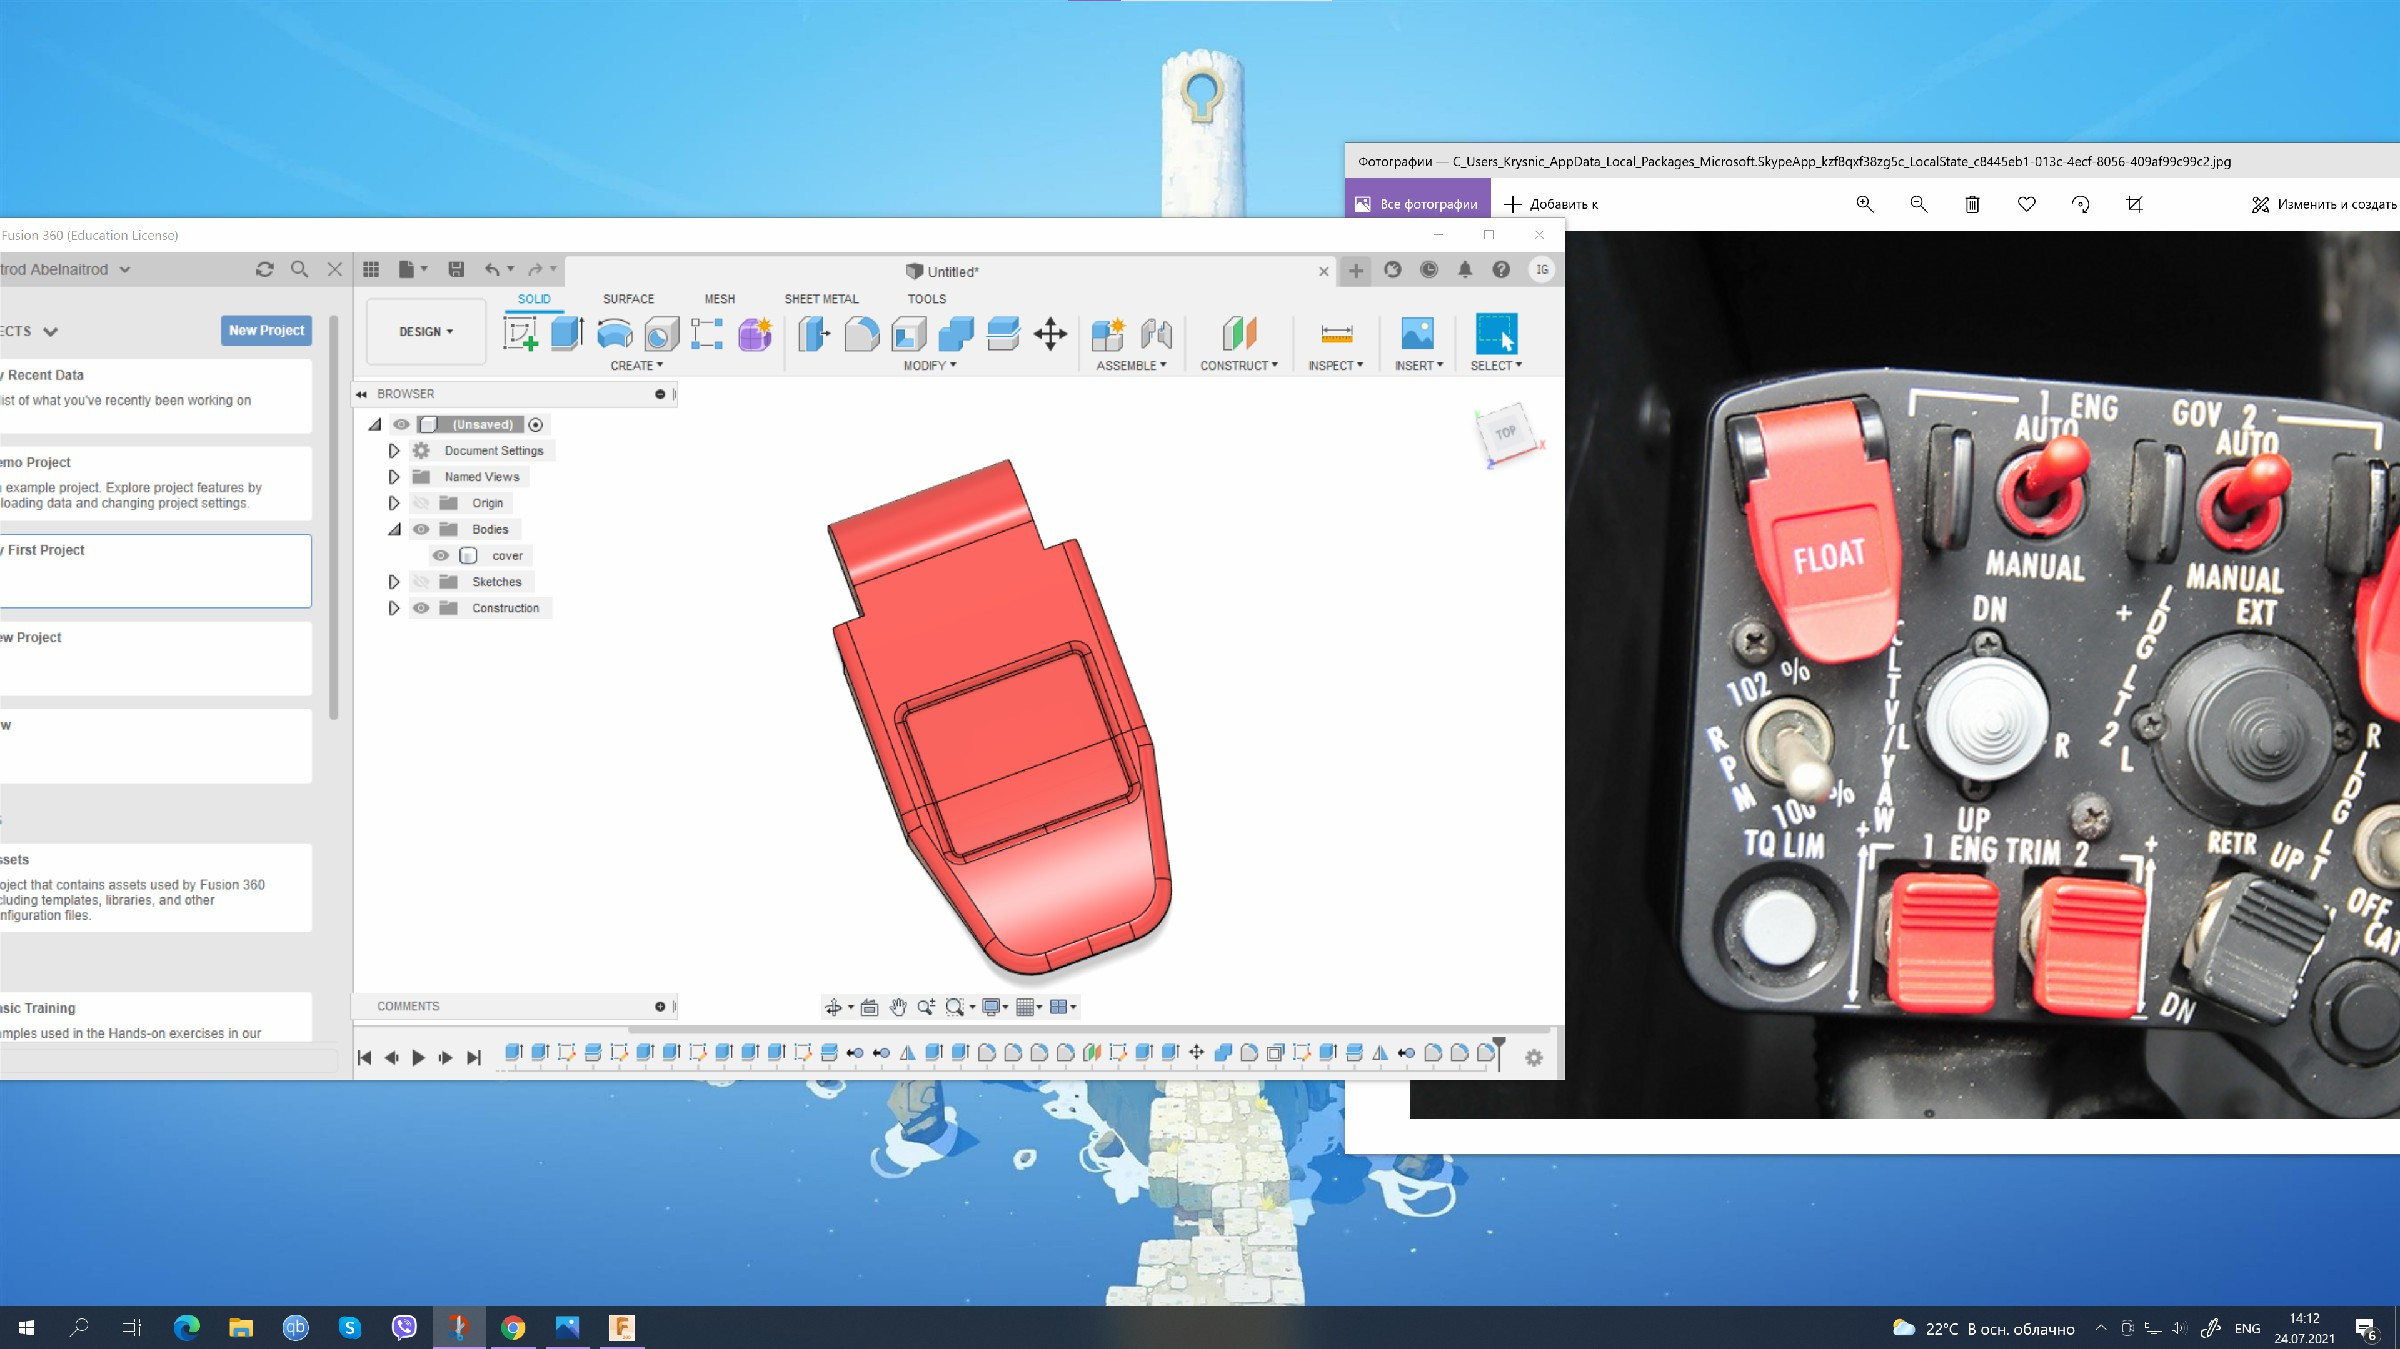
Task: Open the CONSTRUCT dropdown menu
Action: pyautogui.click(x=1239, y=366)
